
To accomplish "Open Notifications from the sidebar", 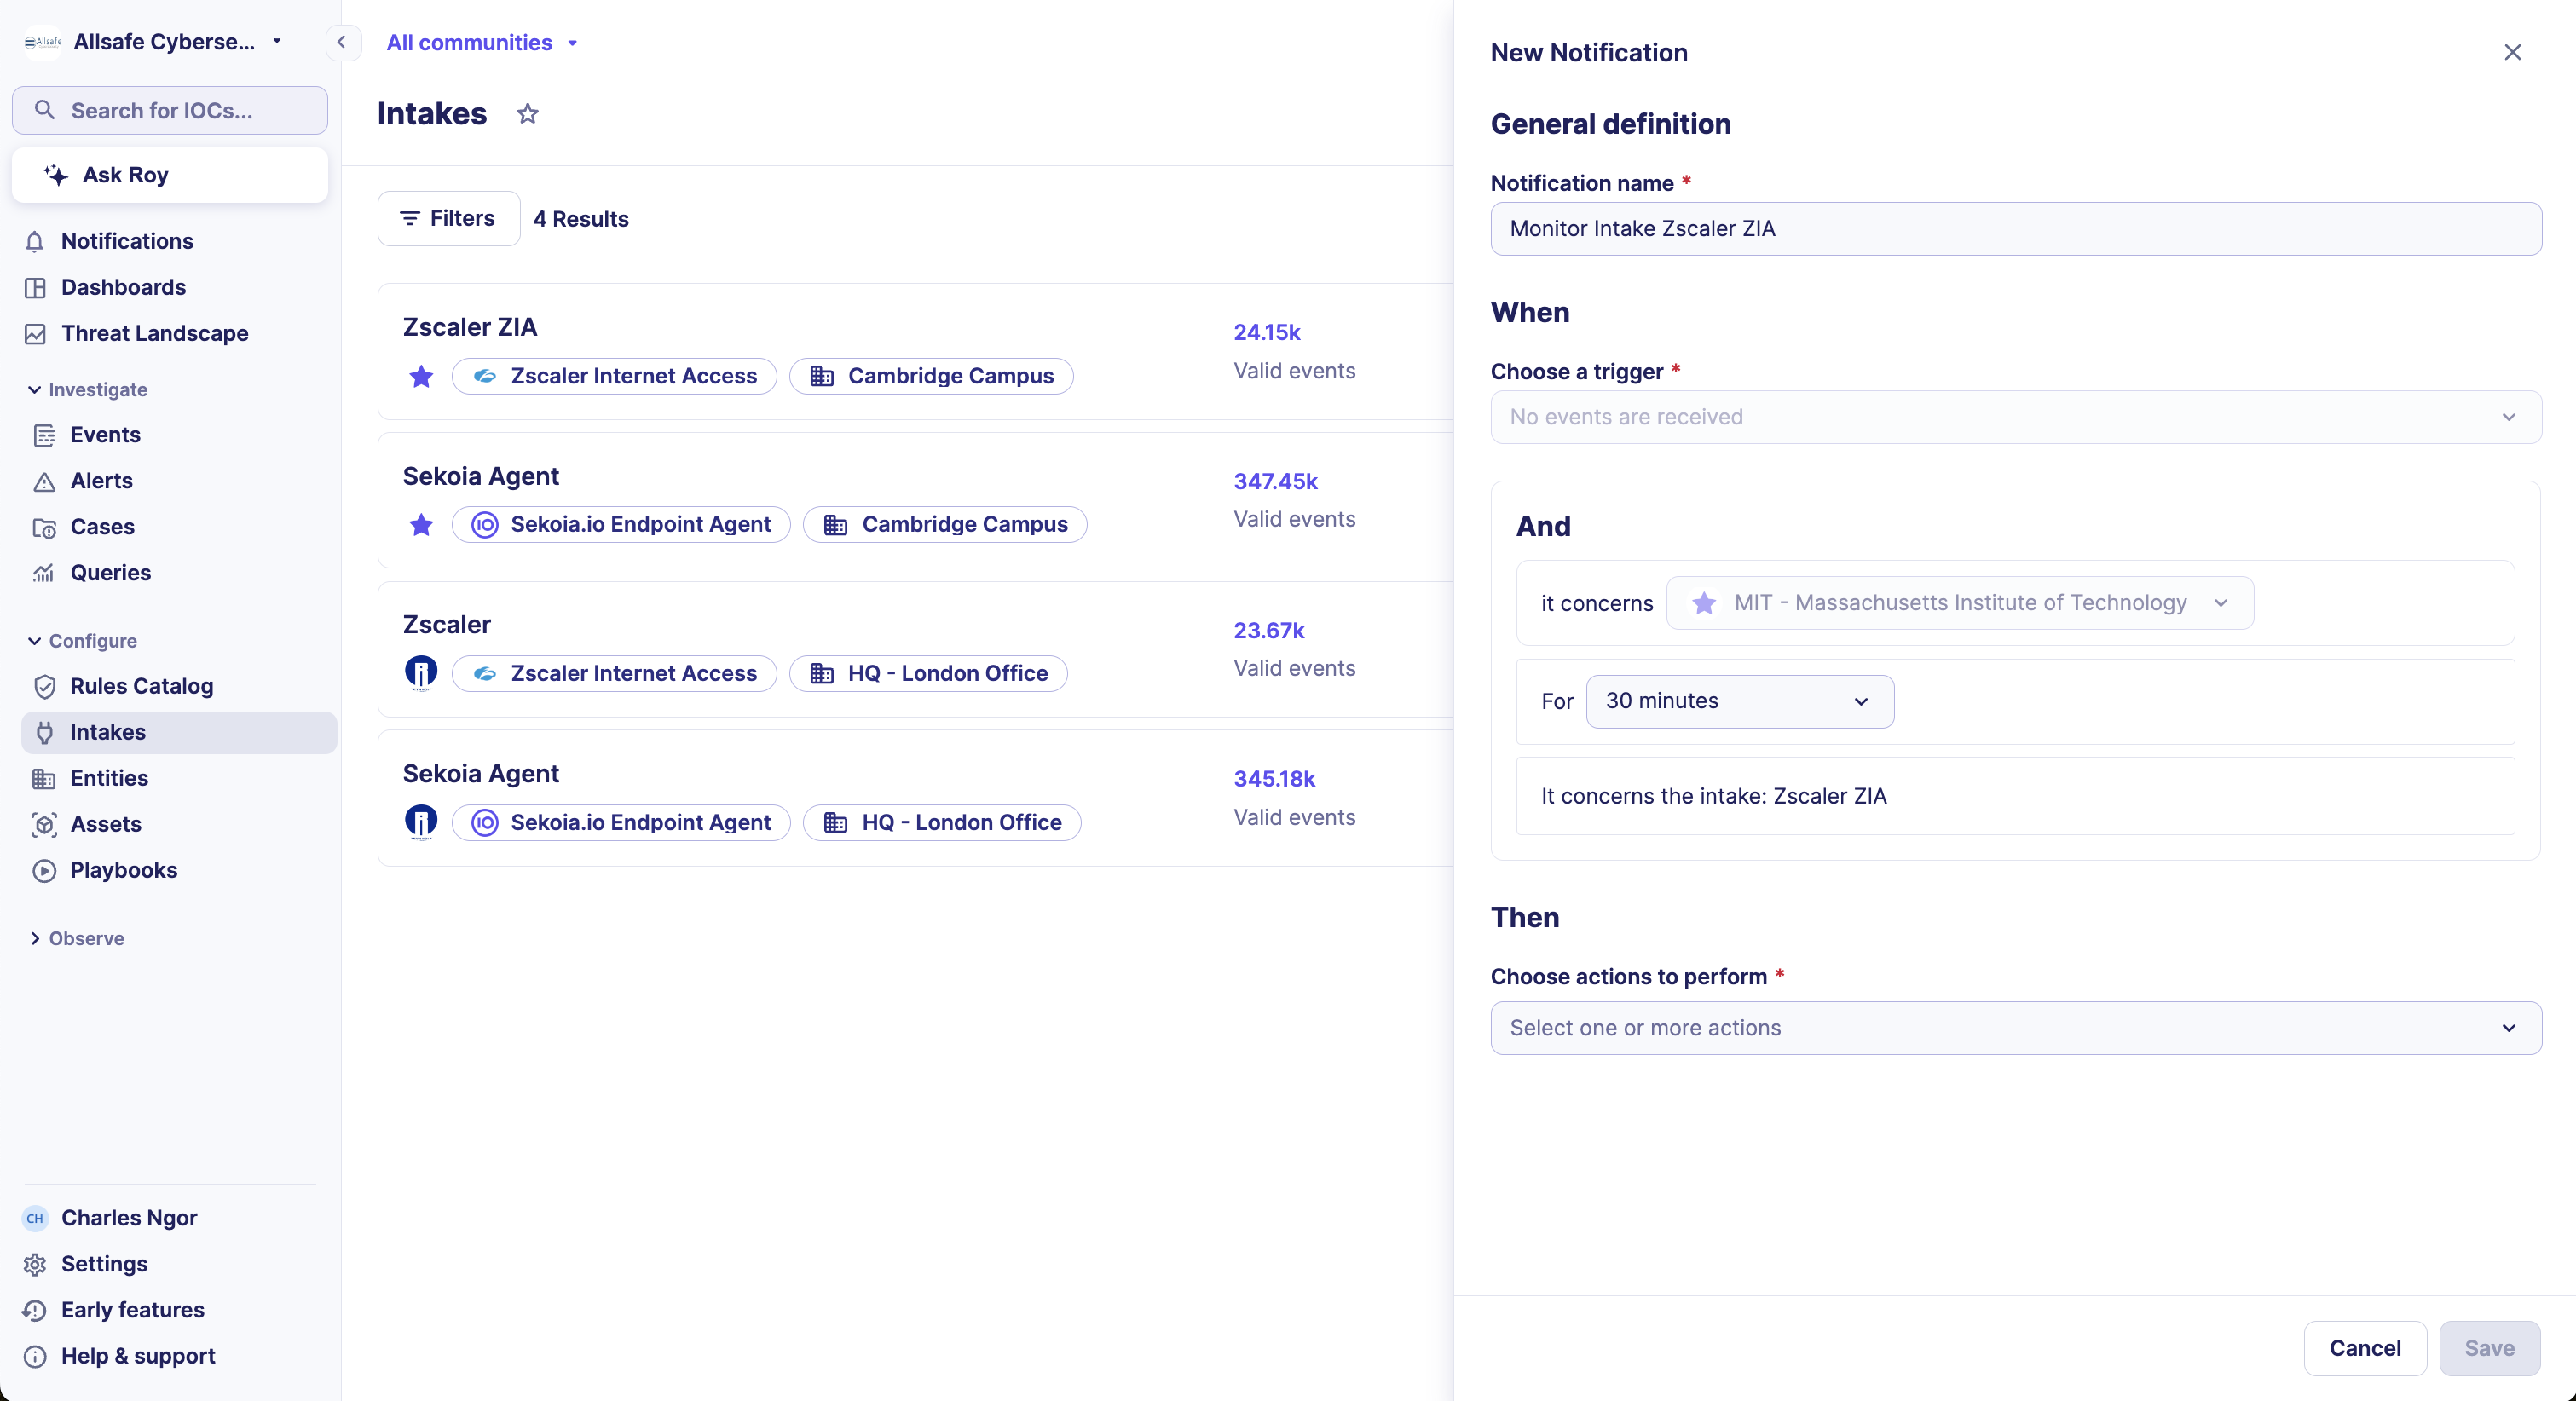I will (x=36, y=241).
